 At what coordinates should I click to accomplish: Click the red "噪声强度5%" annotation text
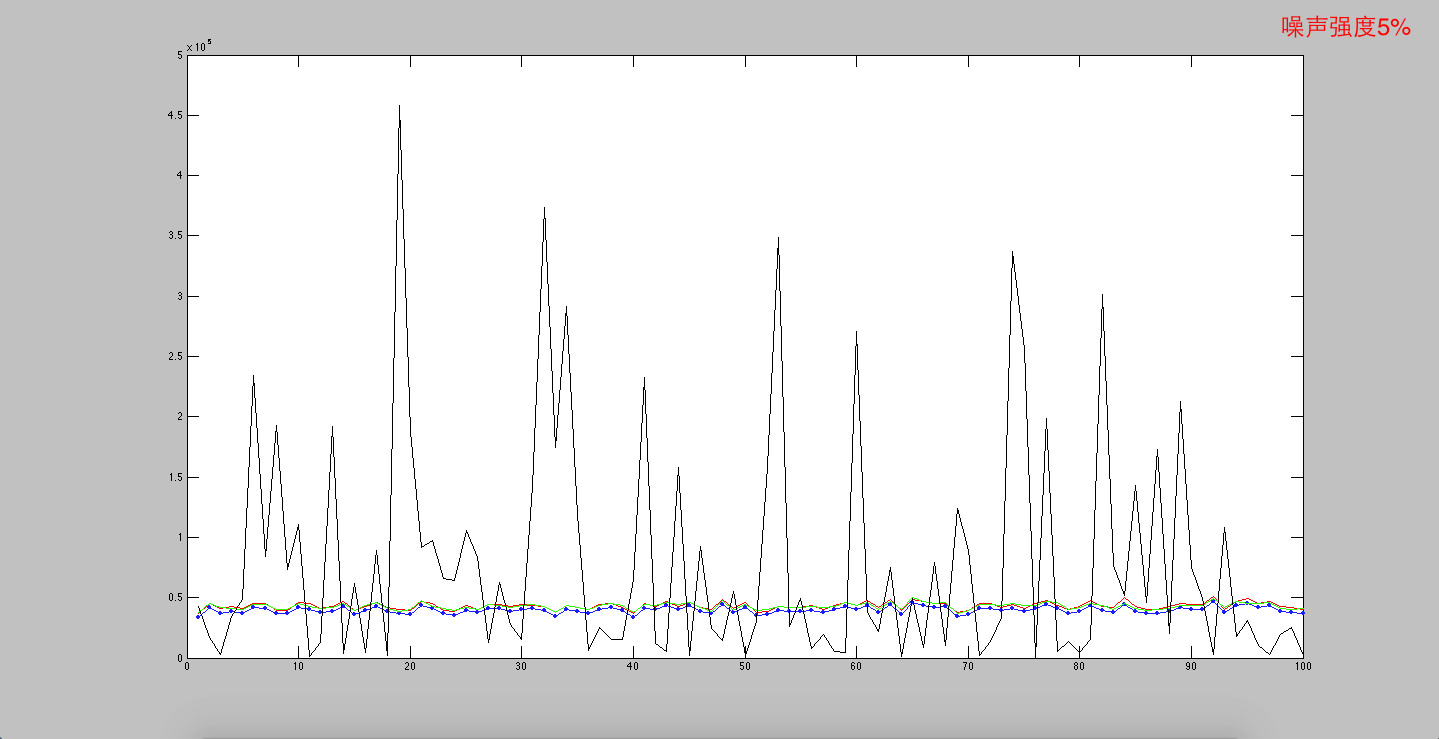click(x=1345, y=28)
